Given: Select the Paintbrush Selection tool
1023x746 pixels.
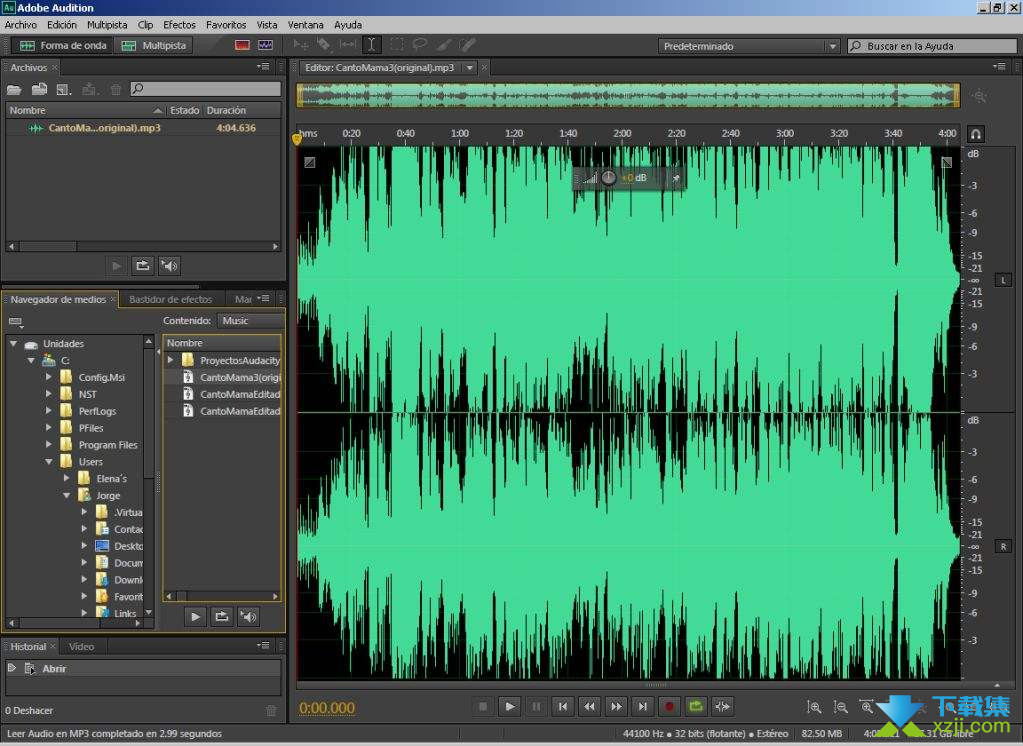Looking at the screenshot, I should click(444, 44).
